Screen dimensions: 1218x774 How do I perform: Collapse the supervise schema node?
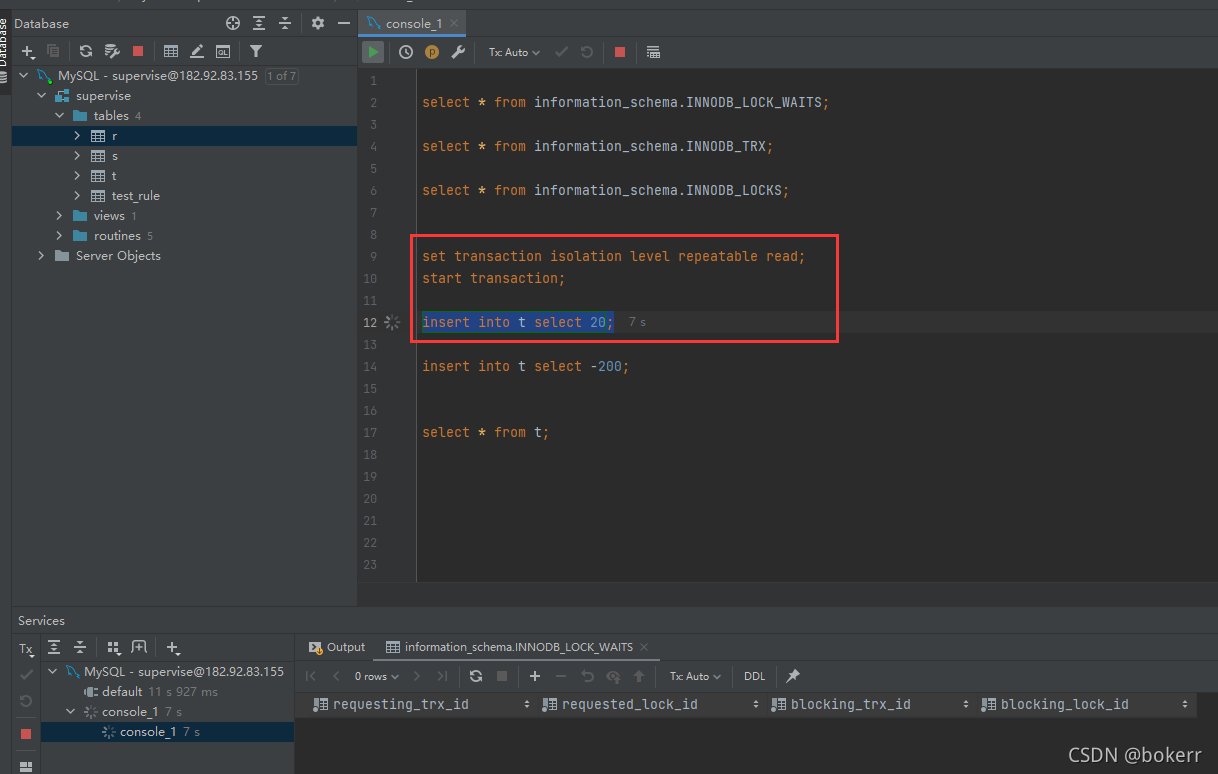[x=42, y=96]
